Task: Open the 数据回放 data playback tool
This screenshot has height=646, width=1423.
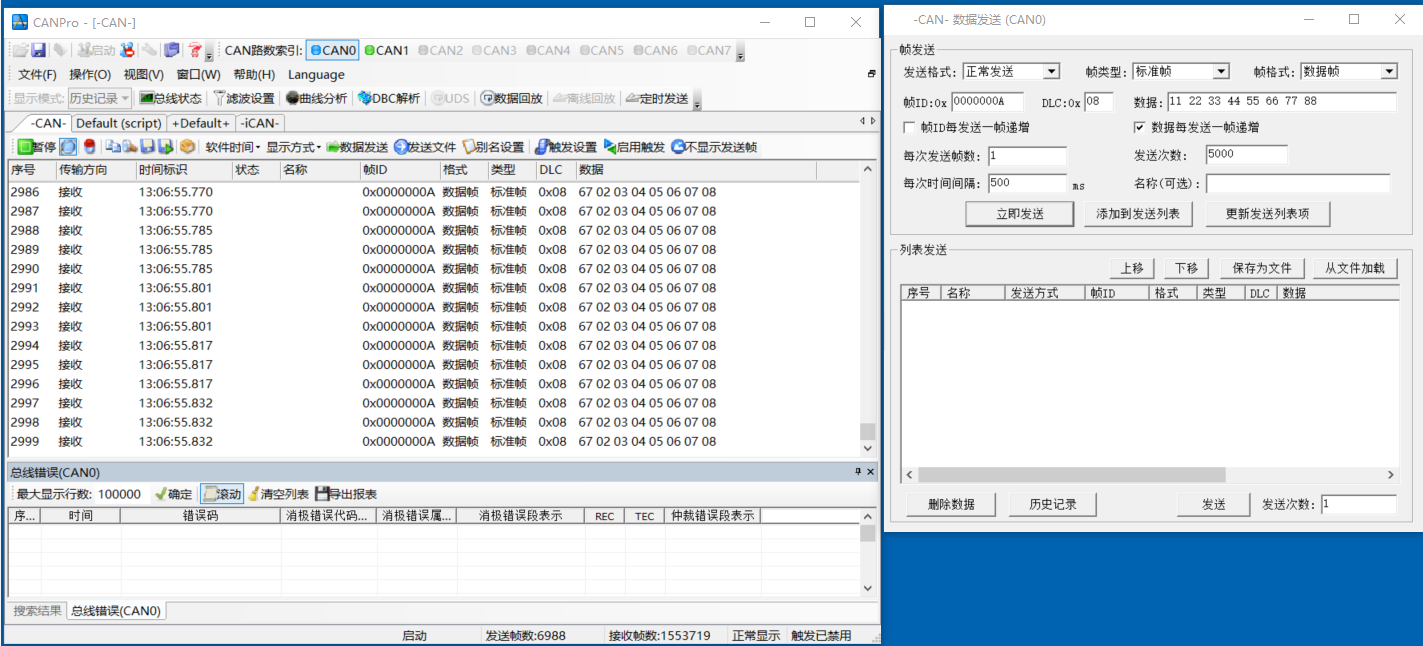Action: point(511,98)
